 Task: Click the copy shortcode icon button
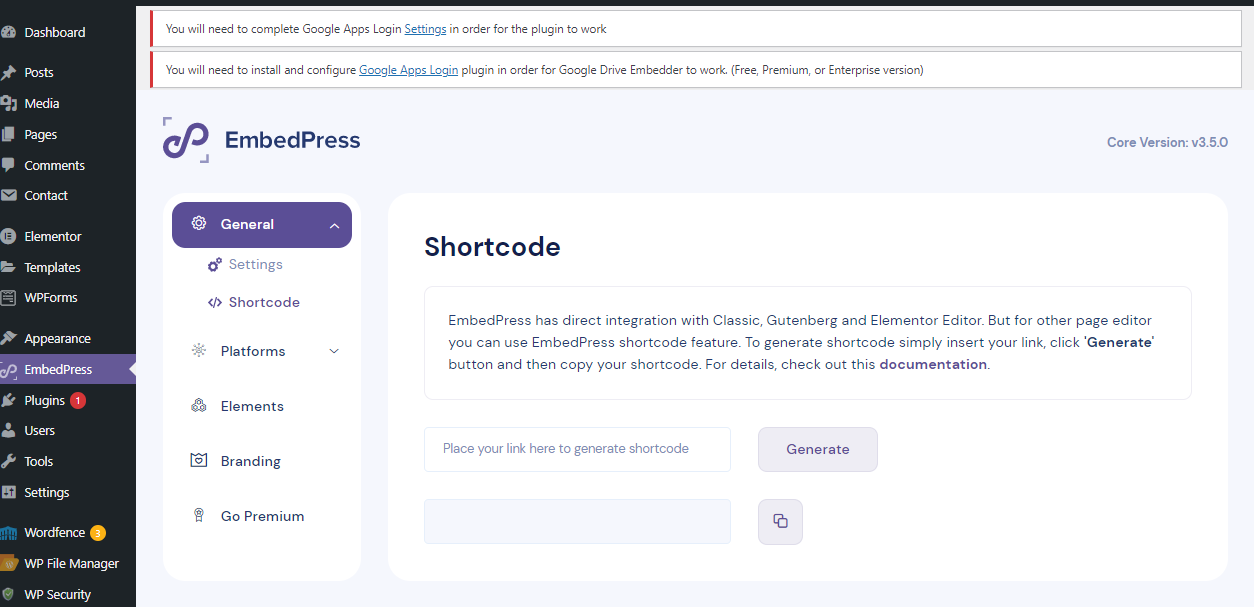click(780, 522)
